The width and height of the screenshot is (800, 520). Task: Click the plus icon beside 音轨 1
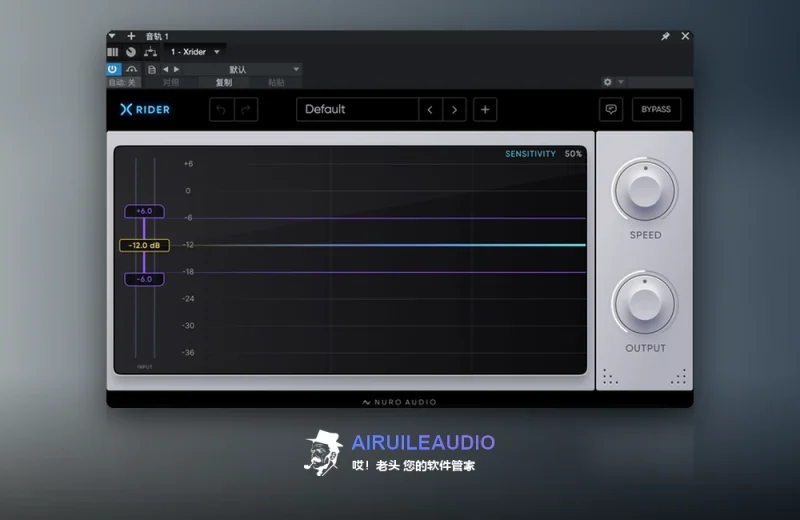click(131, 36)
